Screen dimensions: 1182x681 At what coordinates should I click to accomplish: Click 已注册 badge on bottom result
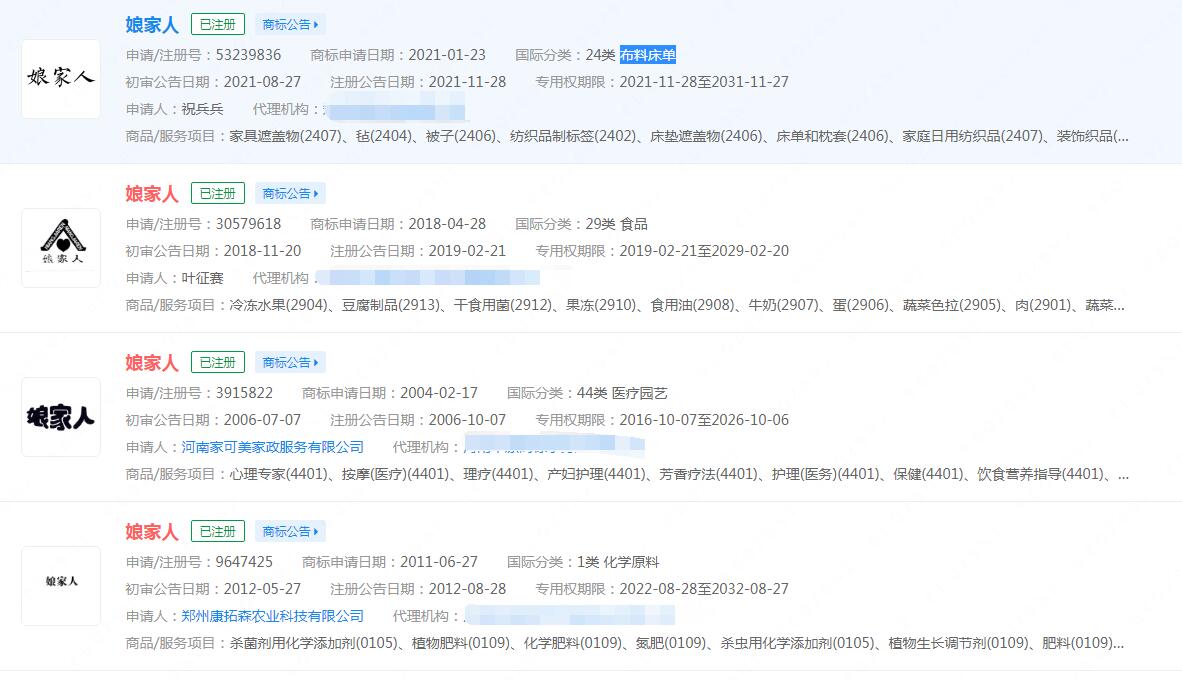[x=217, y=530]
